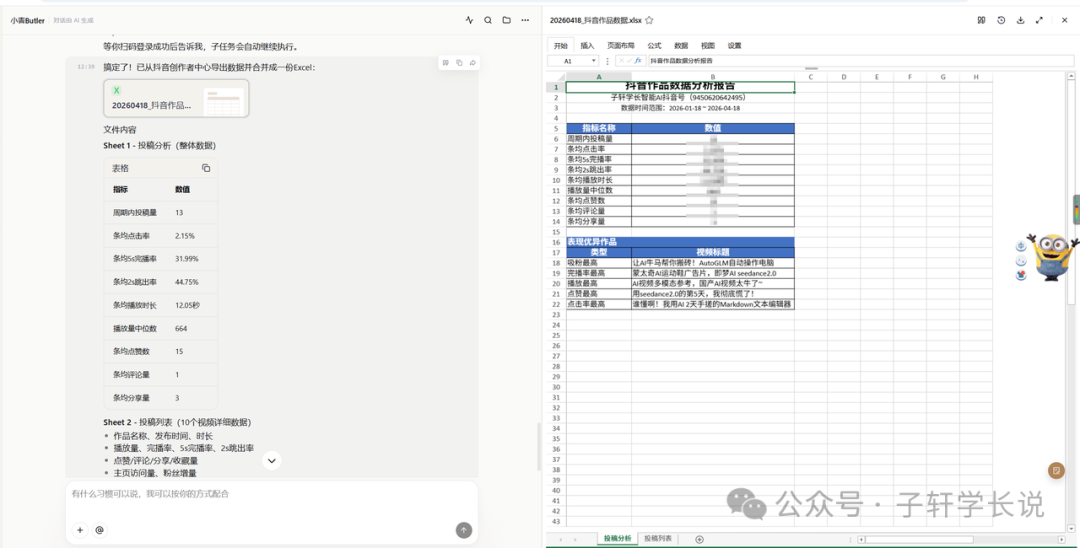Click the 条均点击率 row in chat table
Image resolution: width=1080 pixels, height=548 pixels.
coord(161,235)
